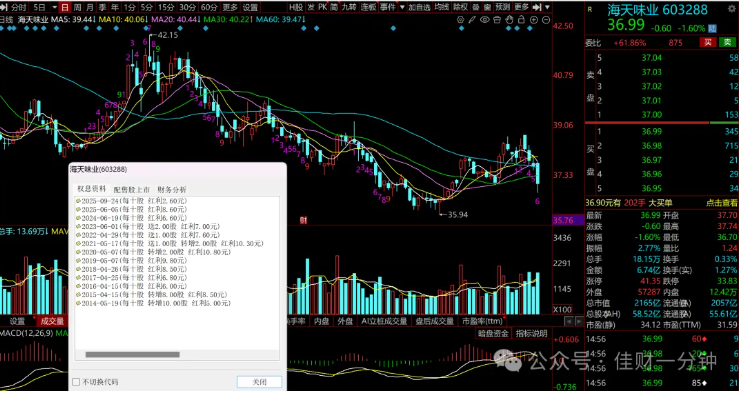
Task: Select the 周 weekly period button
Action: [x=77, y=8]
